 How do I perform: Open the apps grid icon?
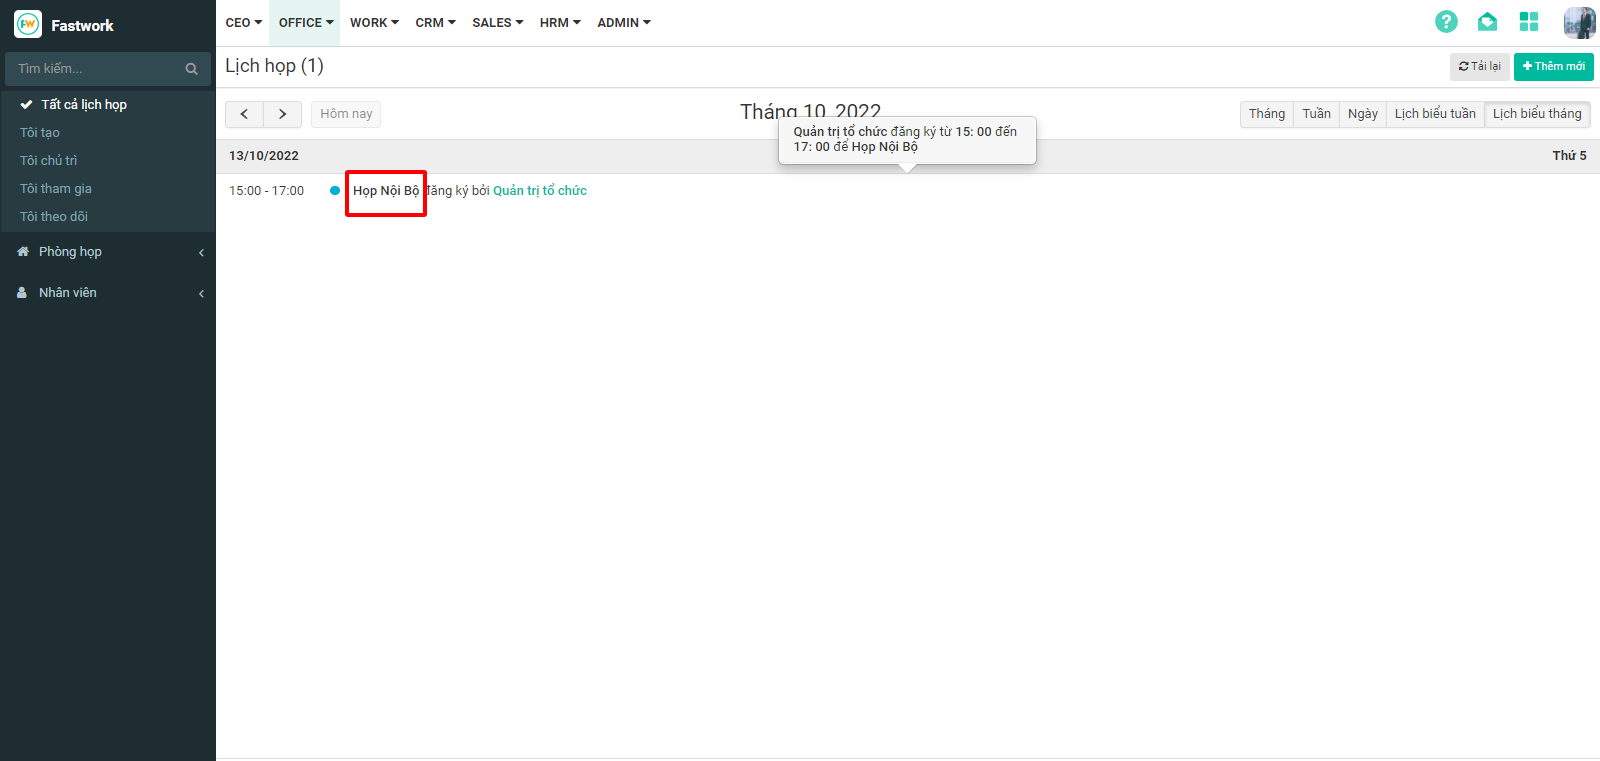pos(1529,22)
